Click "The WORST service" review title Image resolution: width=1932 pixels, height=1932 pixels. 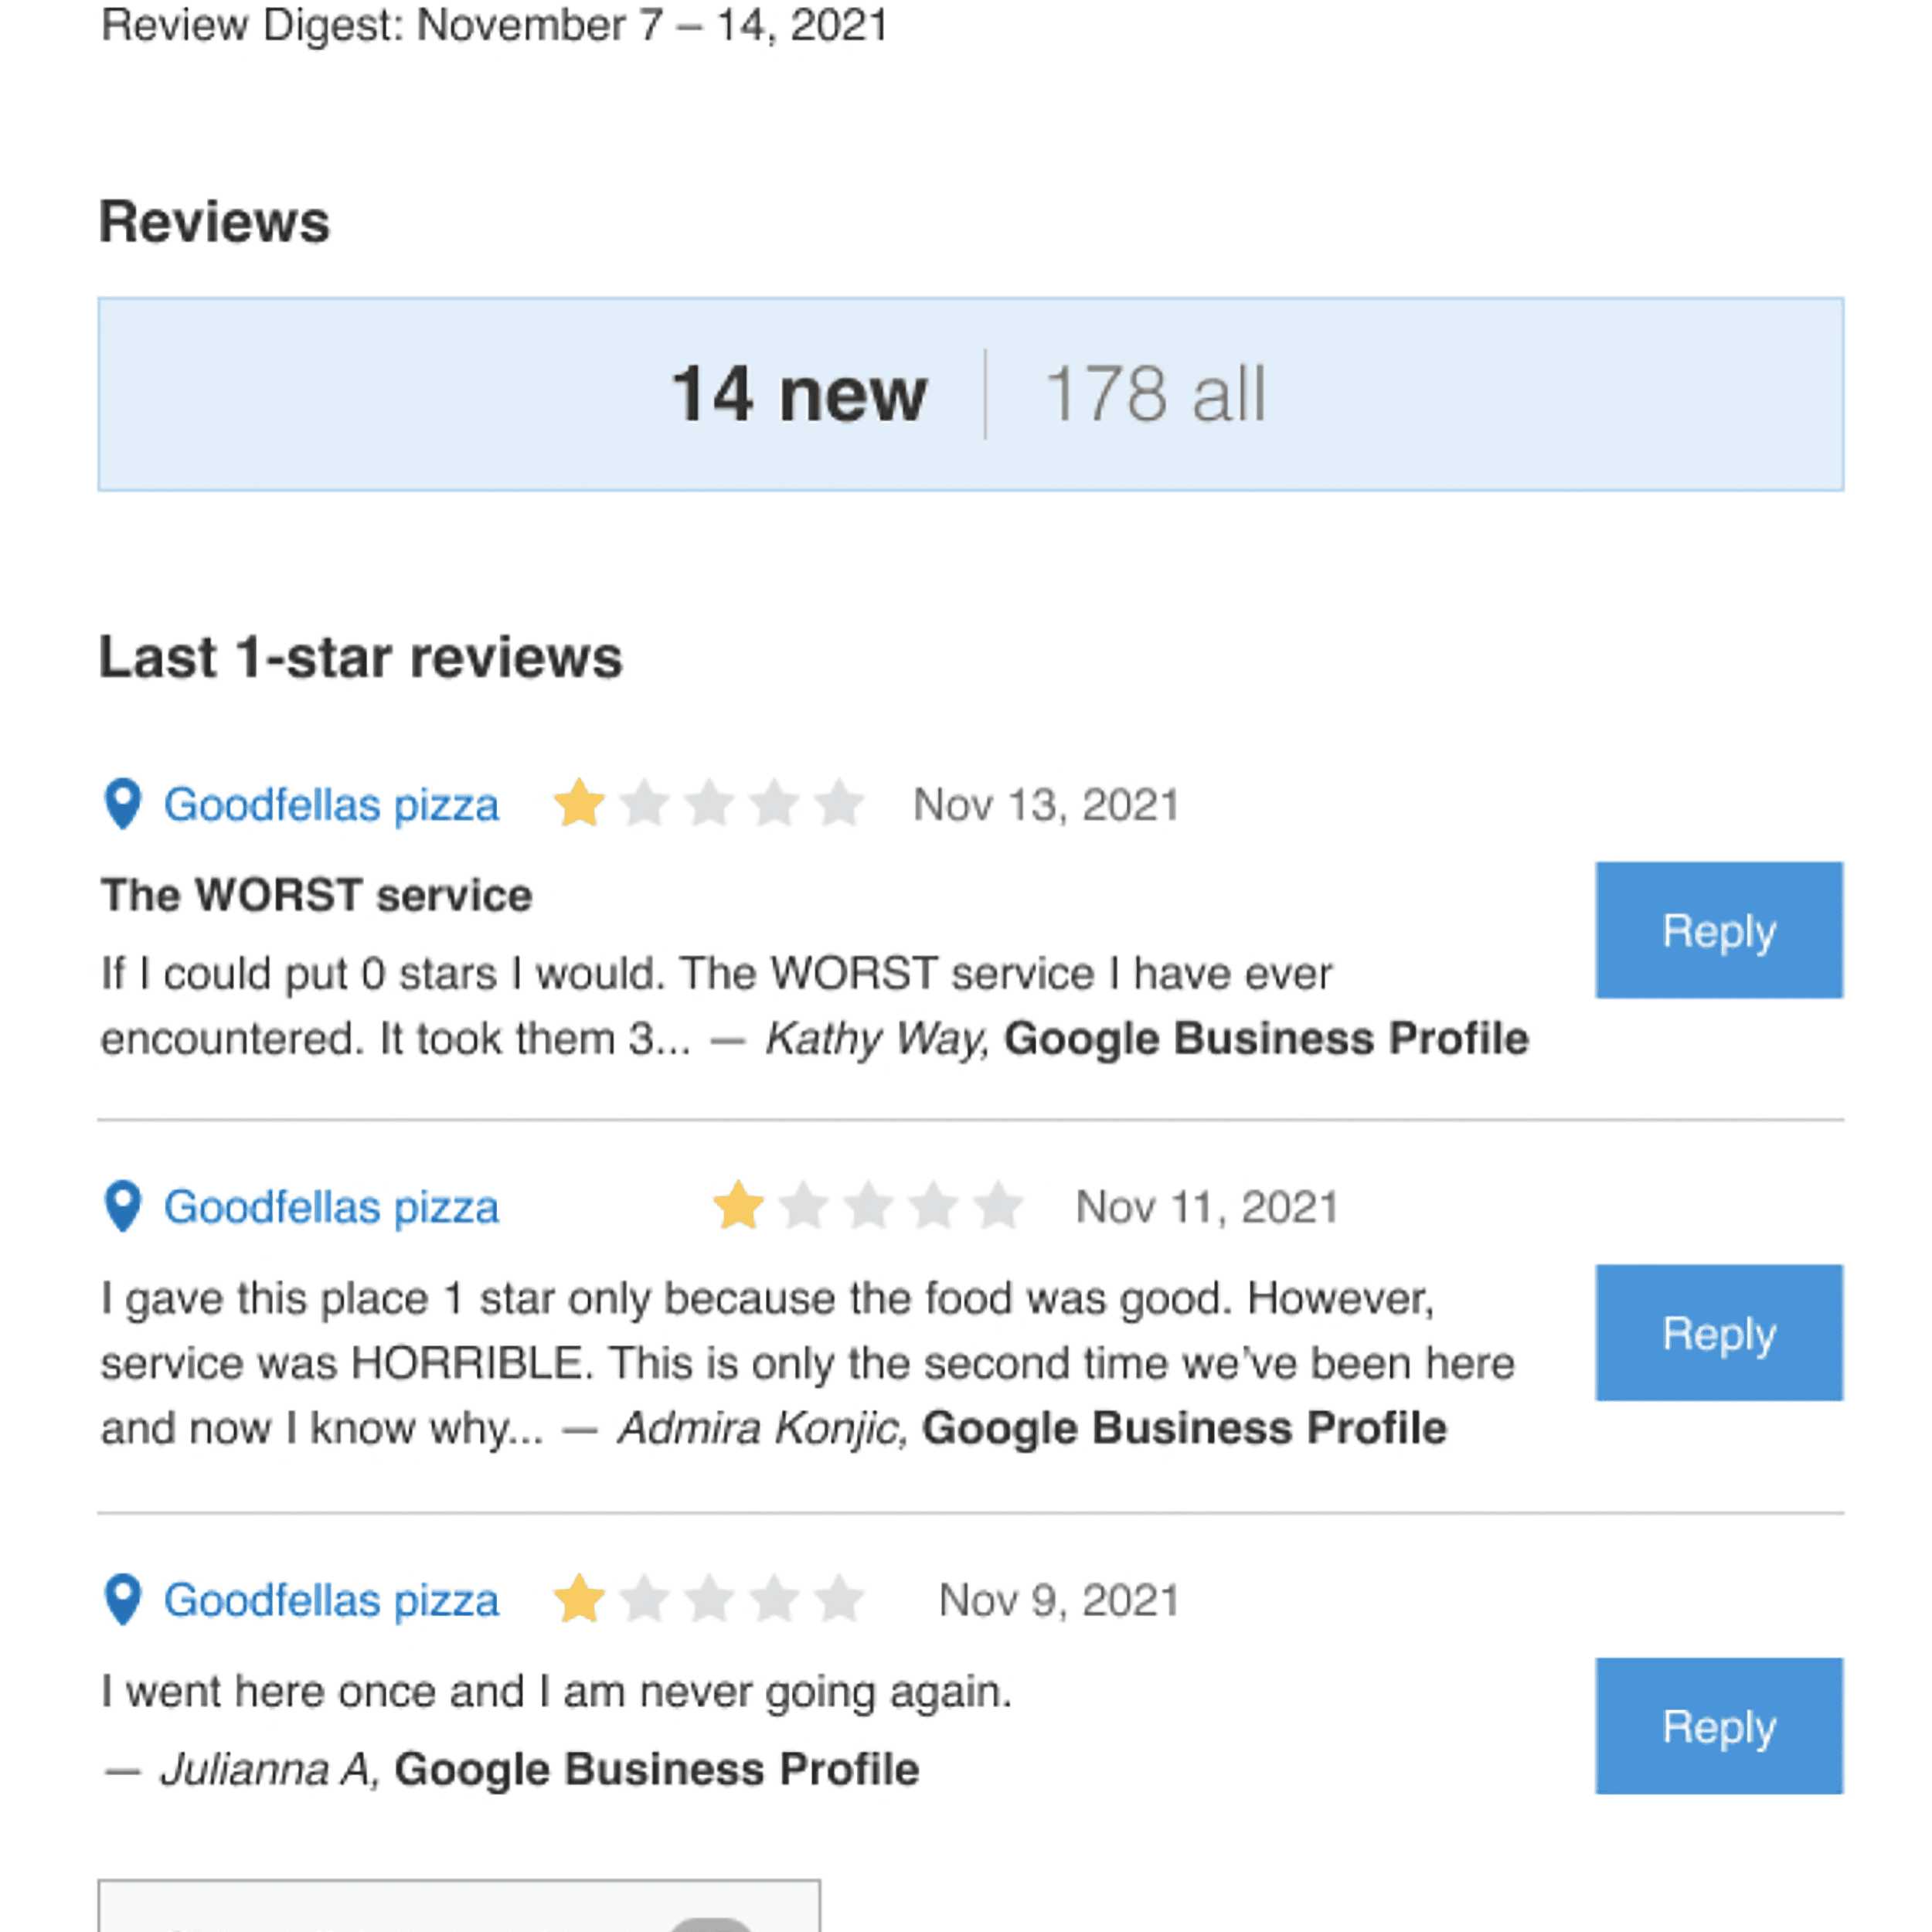(316, 895)
